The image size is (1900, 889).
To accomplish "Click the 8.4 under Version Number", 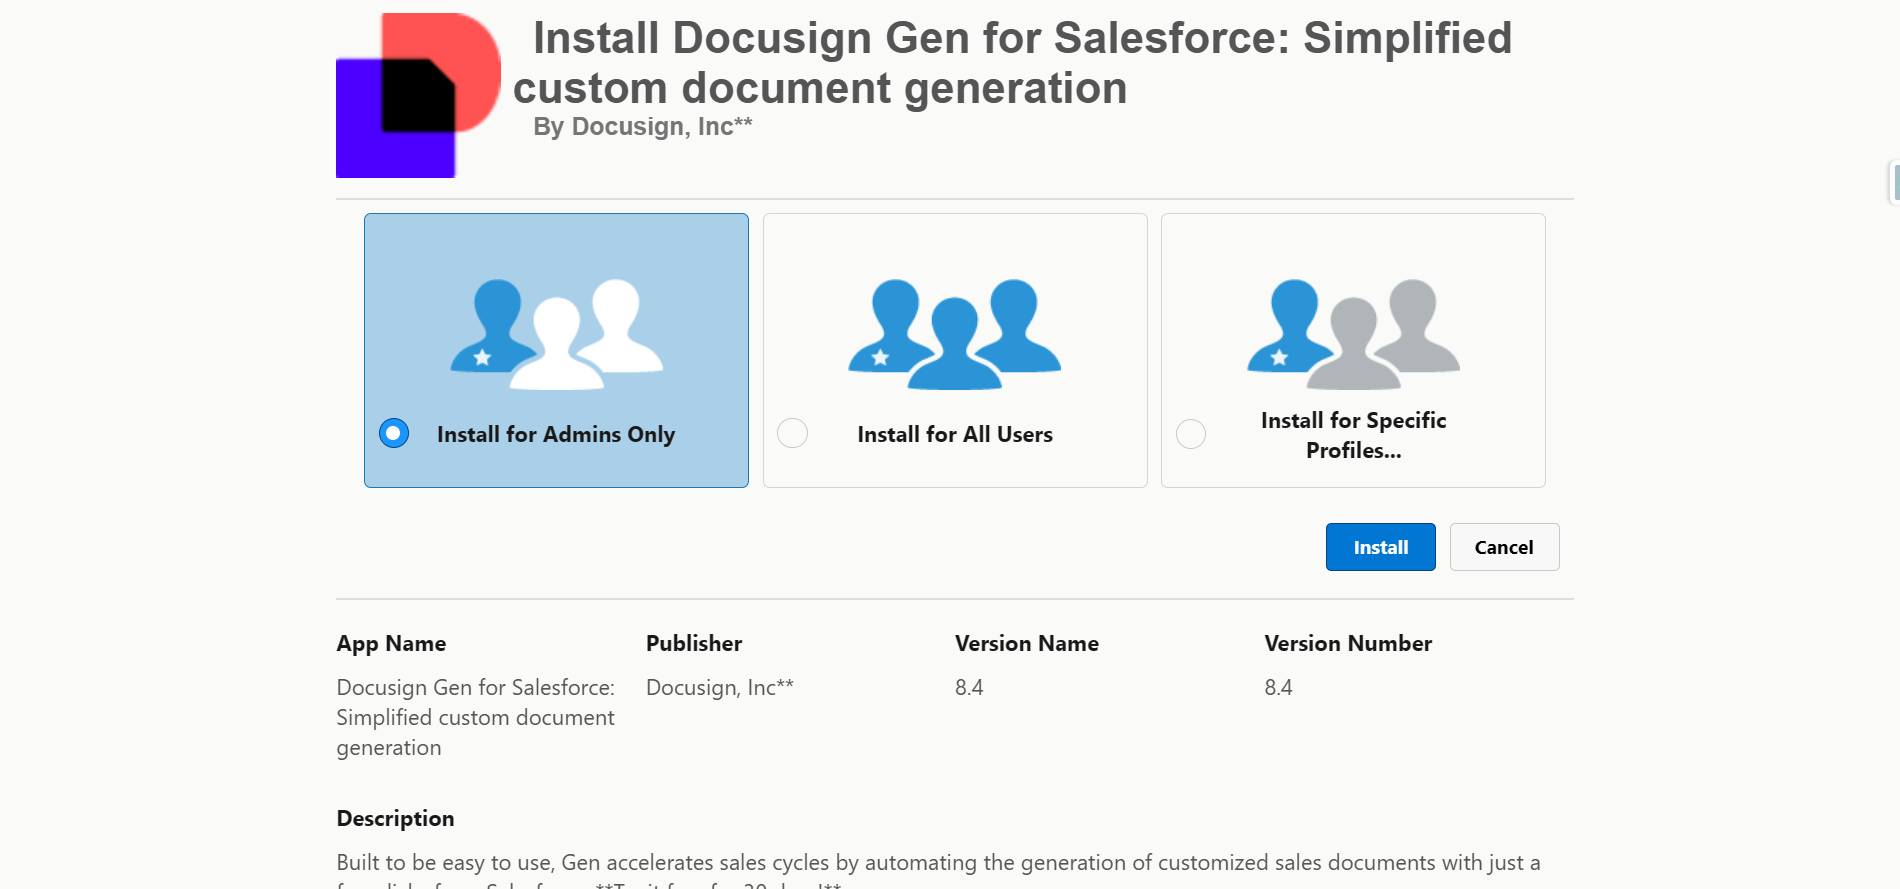I will pos(1278,687).
